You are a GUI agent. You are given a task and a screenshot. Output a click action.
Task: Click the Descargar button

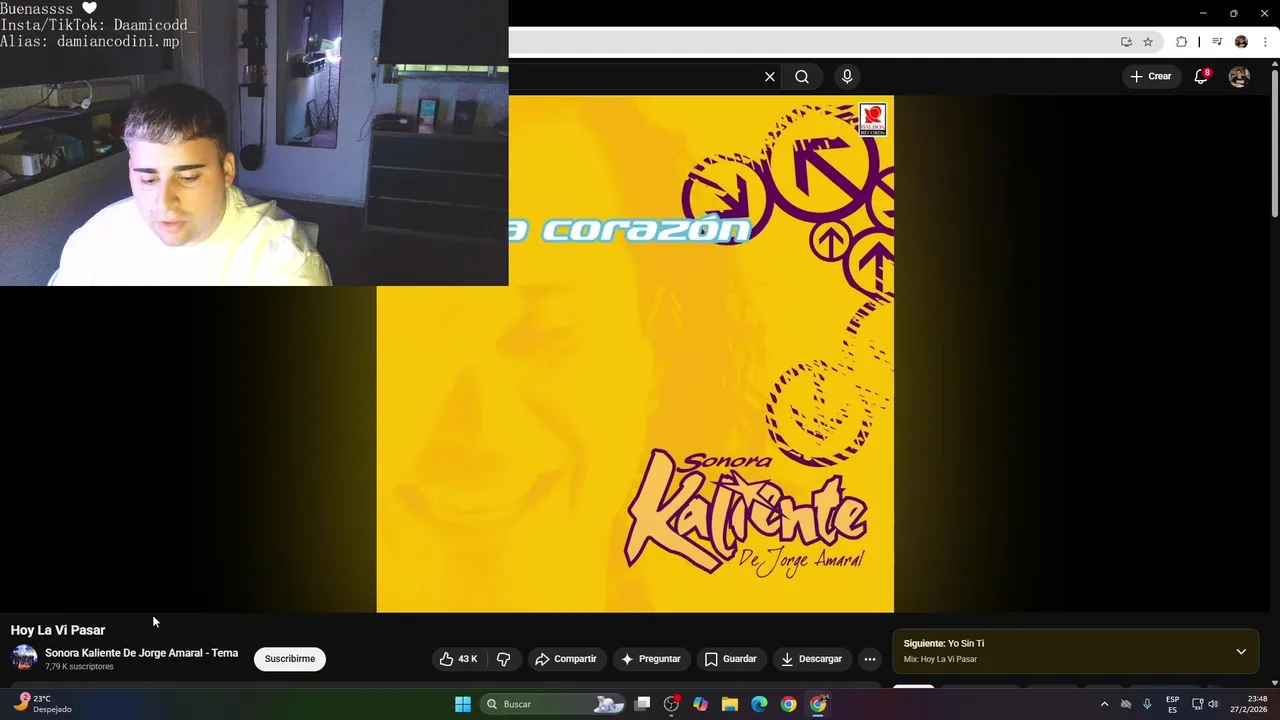812,659
